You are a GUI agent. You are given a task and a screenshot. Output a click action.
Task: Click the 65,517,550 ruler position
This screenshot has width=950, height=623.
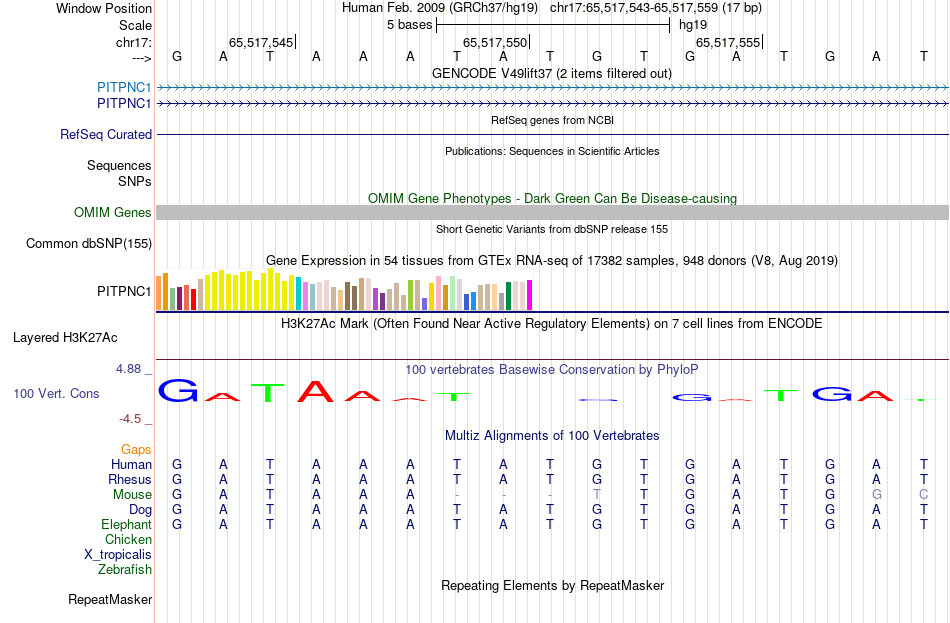coord(495,42)
